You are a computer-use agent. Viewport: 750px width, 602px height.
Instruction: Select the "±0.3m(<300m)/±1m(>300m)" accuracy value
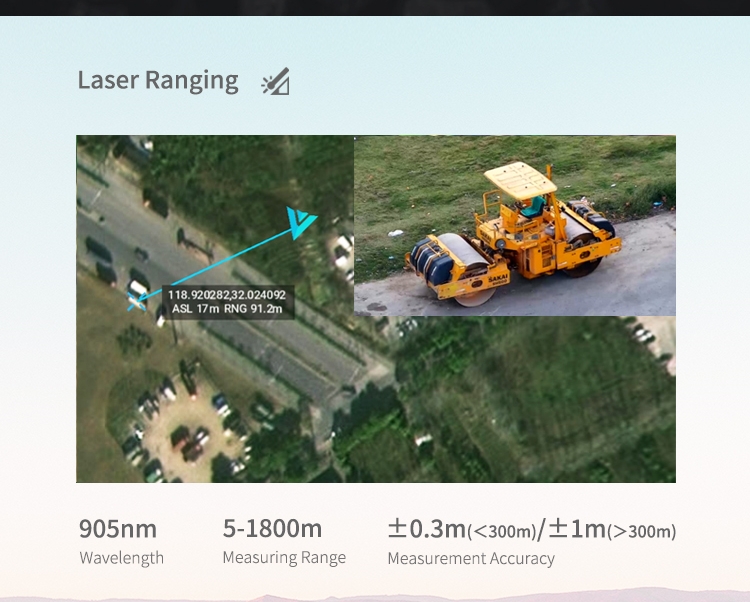coord(532,529)
